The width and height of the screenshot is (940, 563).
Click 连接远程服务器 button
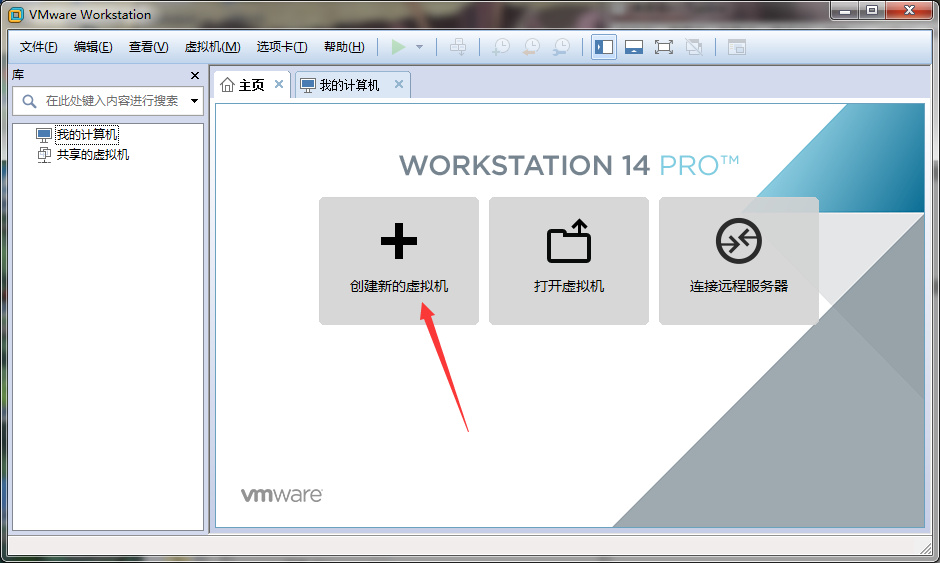click(739, 261)
